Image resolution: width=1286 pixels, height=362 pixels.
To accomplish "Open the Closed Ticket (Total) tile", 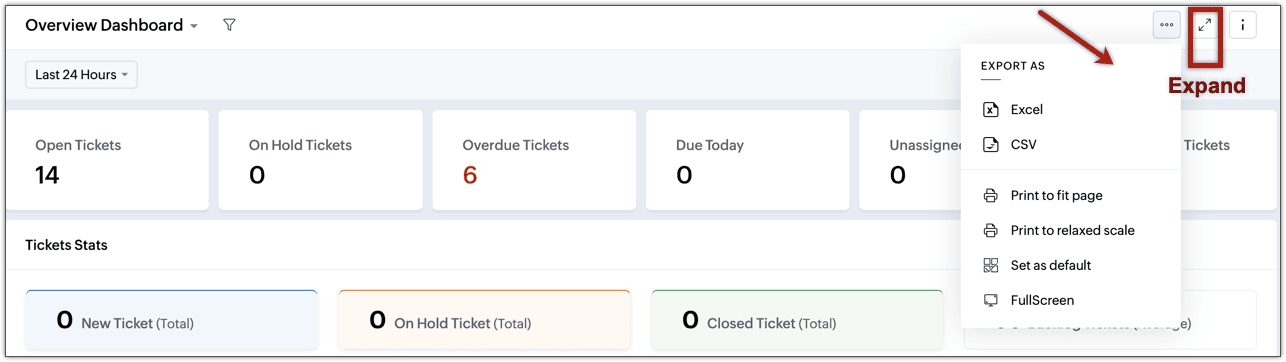I will click(x=797, y=321).
